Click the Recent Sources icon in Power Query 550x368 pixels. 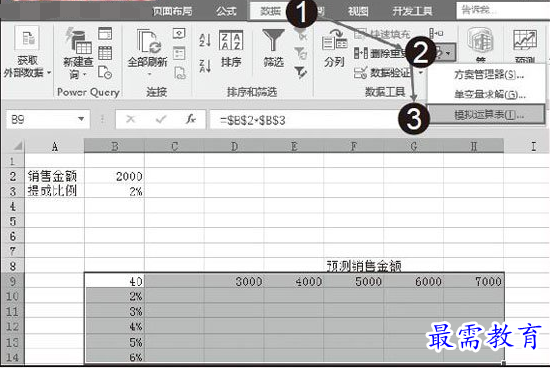coord(105,72)
